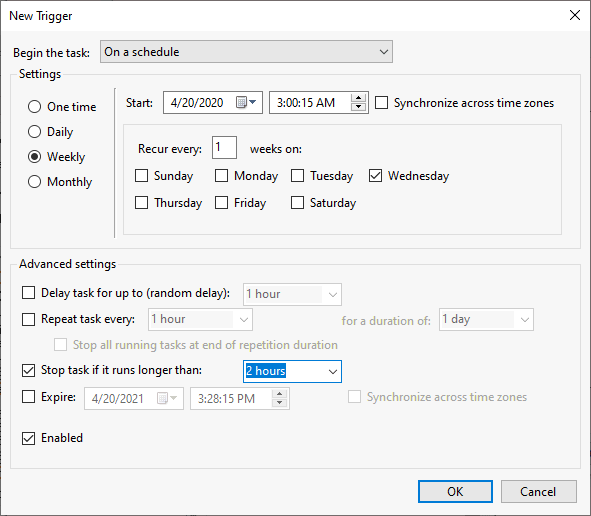The image size is (591, 516).
Task: Increase start time with up spinner arrow
Action: tap(358, 98)
